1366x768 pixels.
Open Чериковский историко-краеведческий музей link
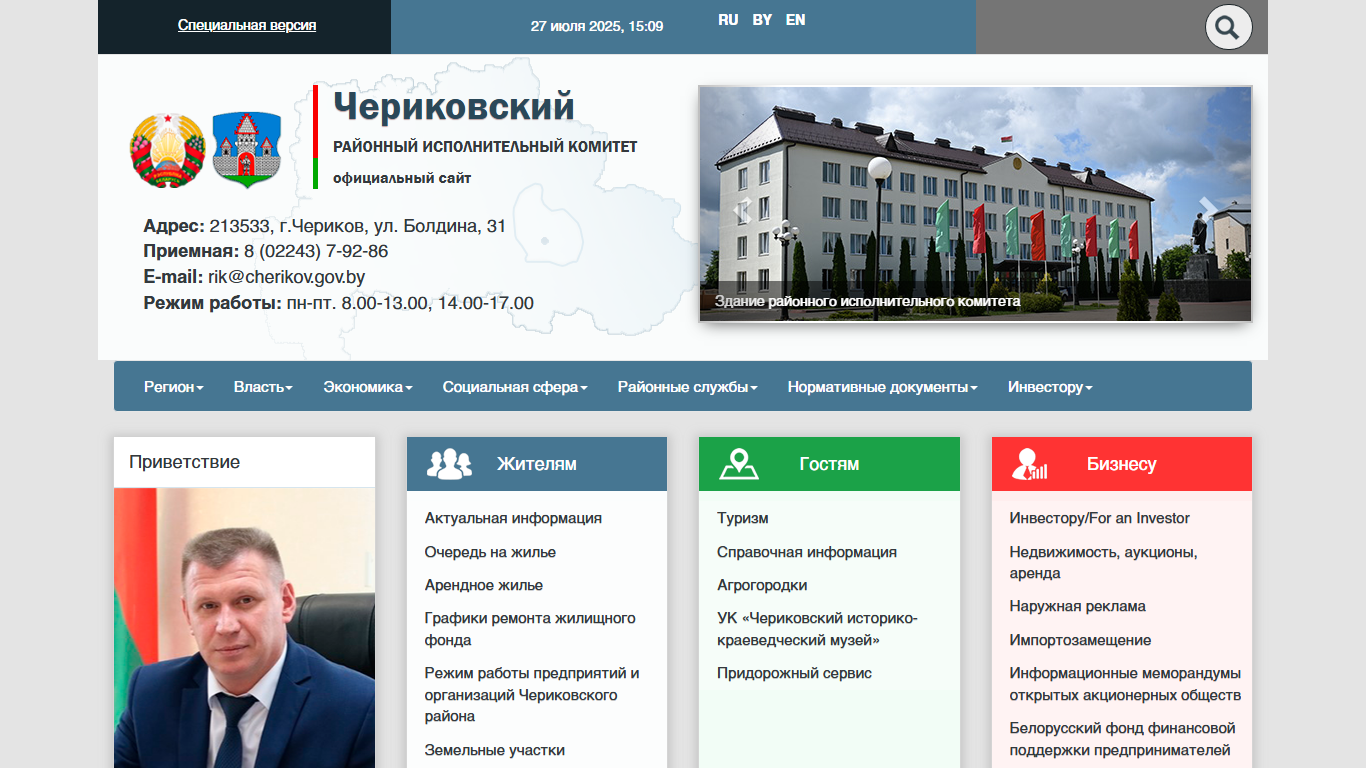[817, 629]
